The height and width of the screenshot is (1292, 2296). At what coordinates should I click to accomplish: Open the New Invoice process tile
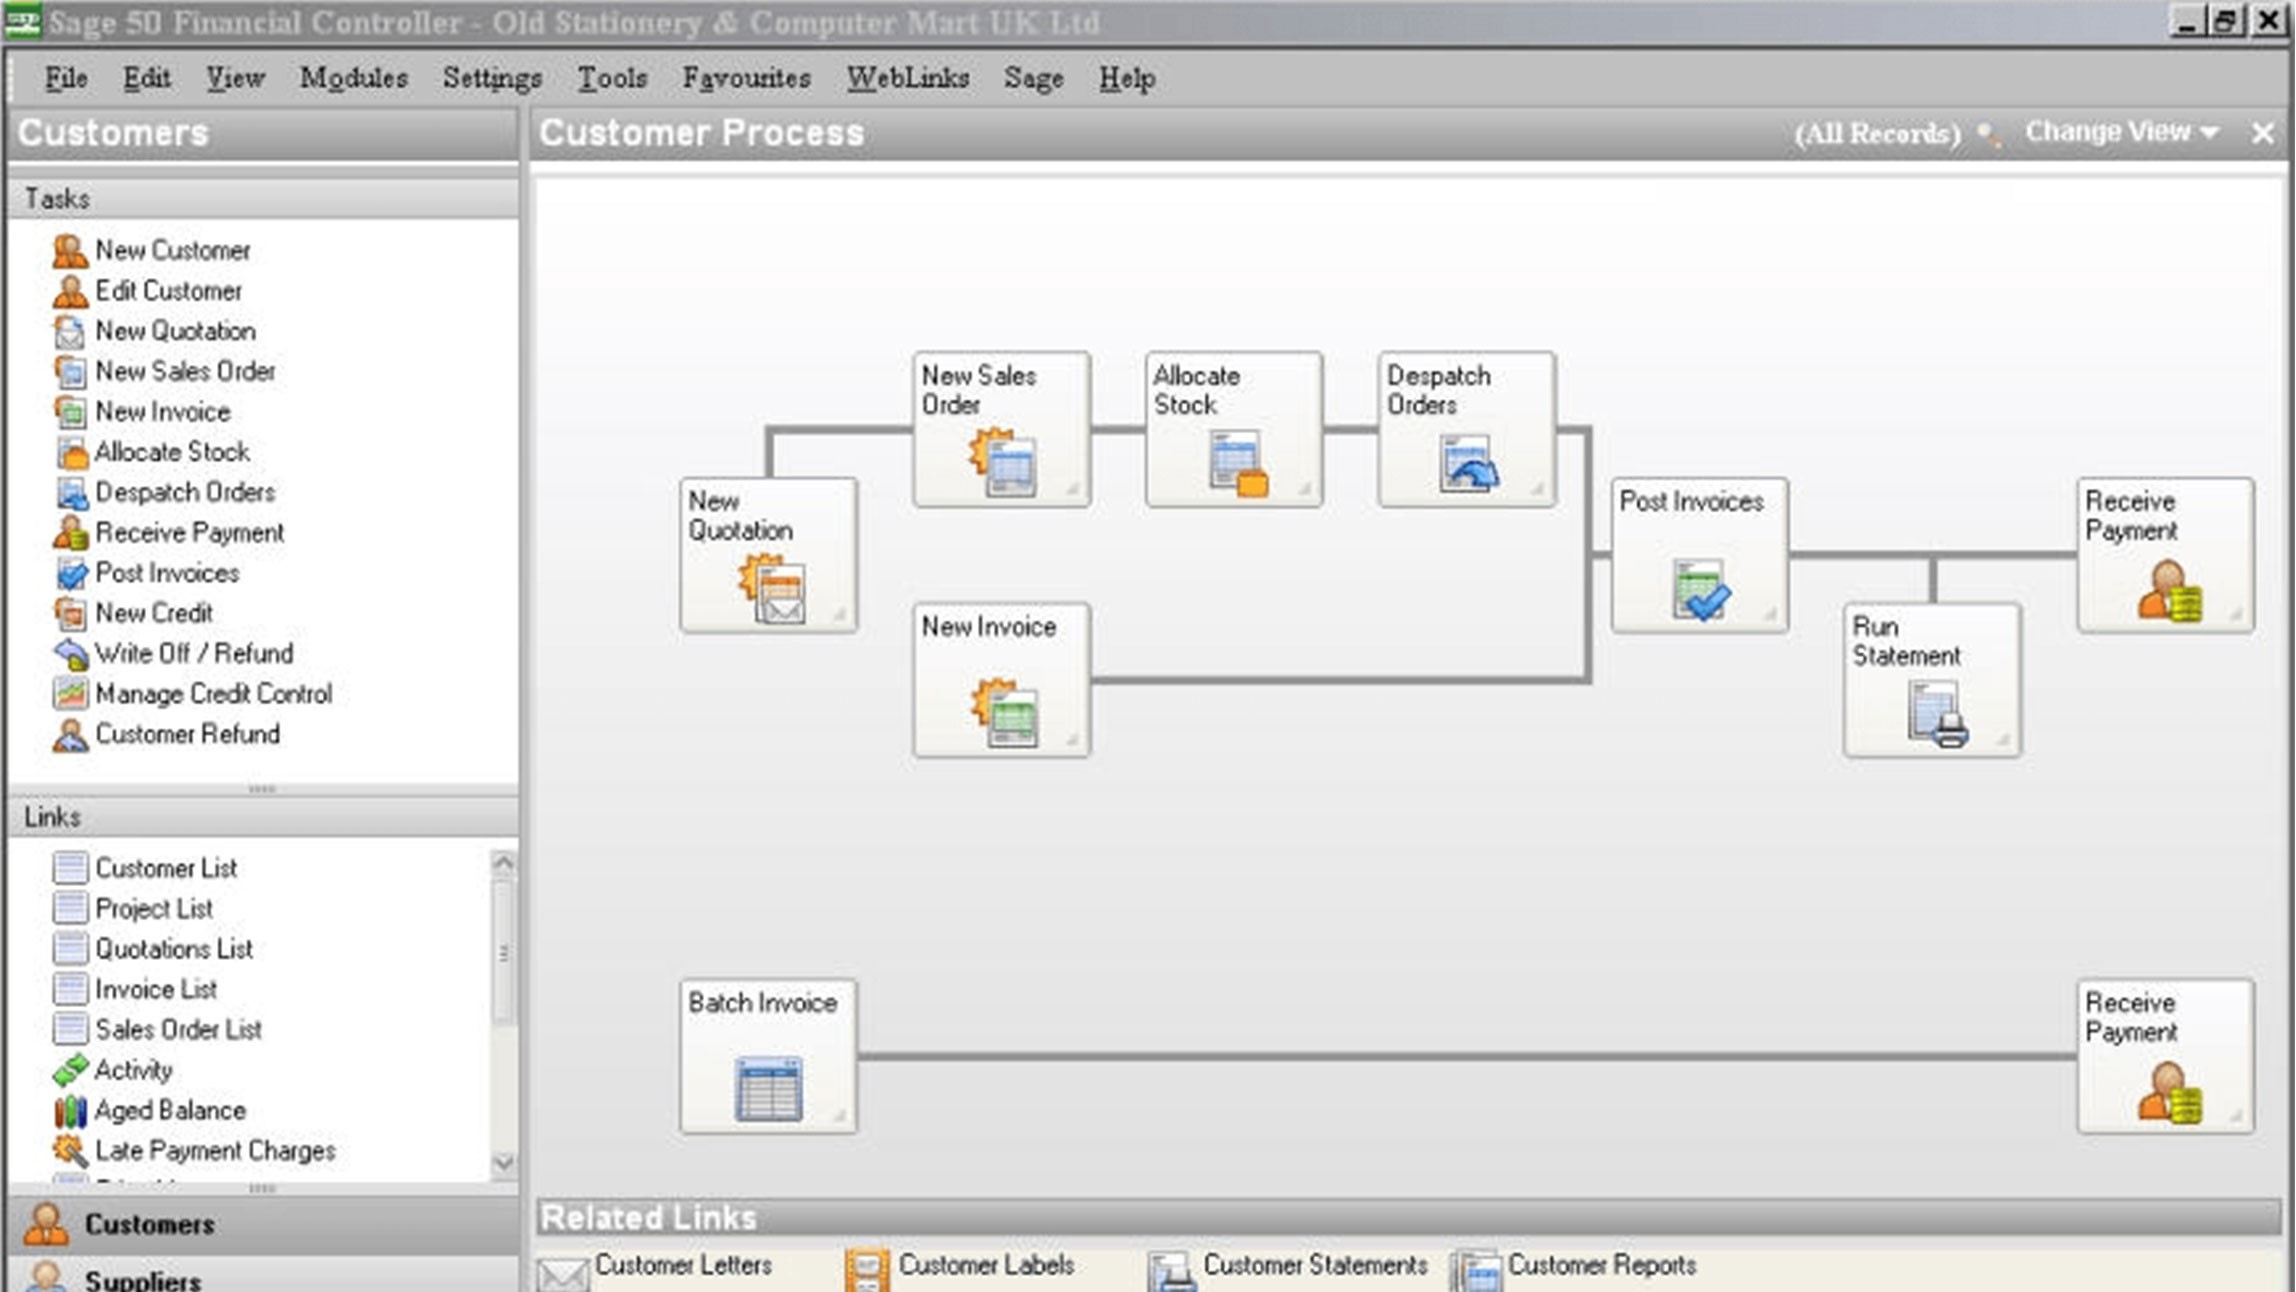pyautogui.click(x=1001, y=680)
